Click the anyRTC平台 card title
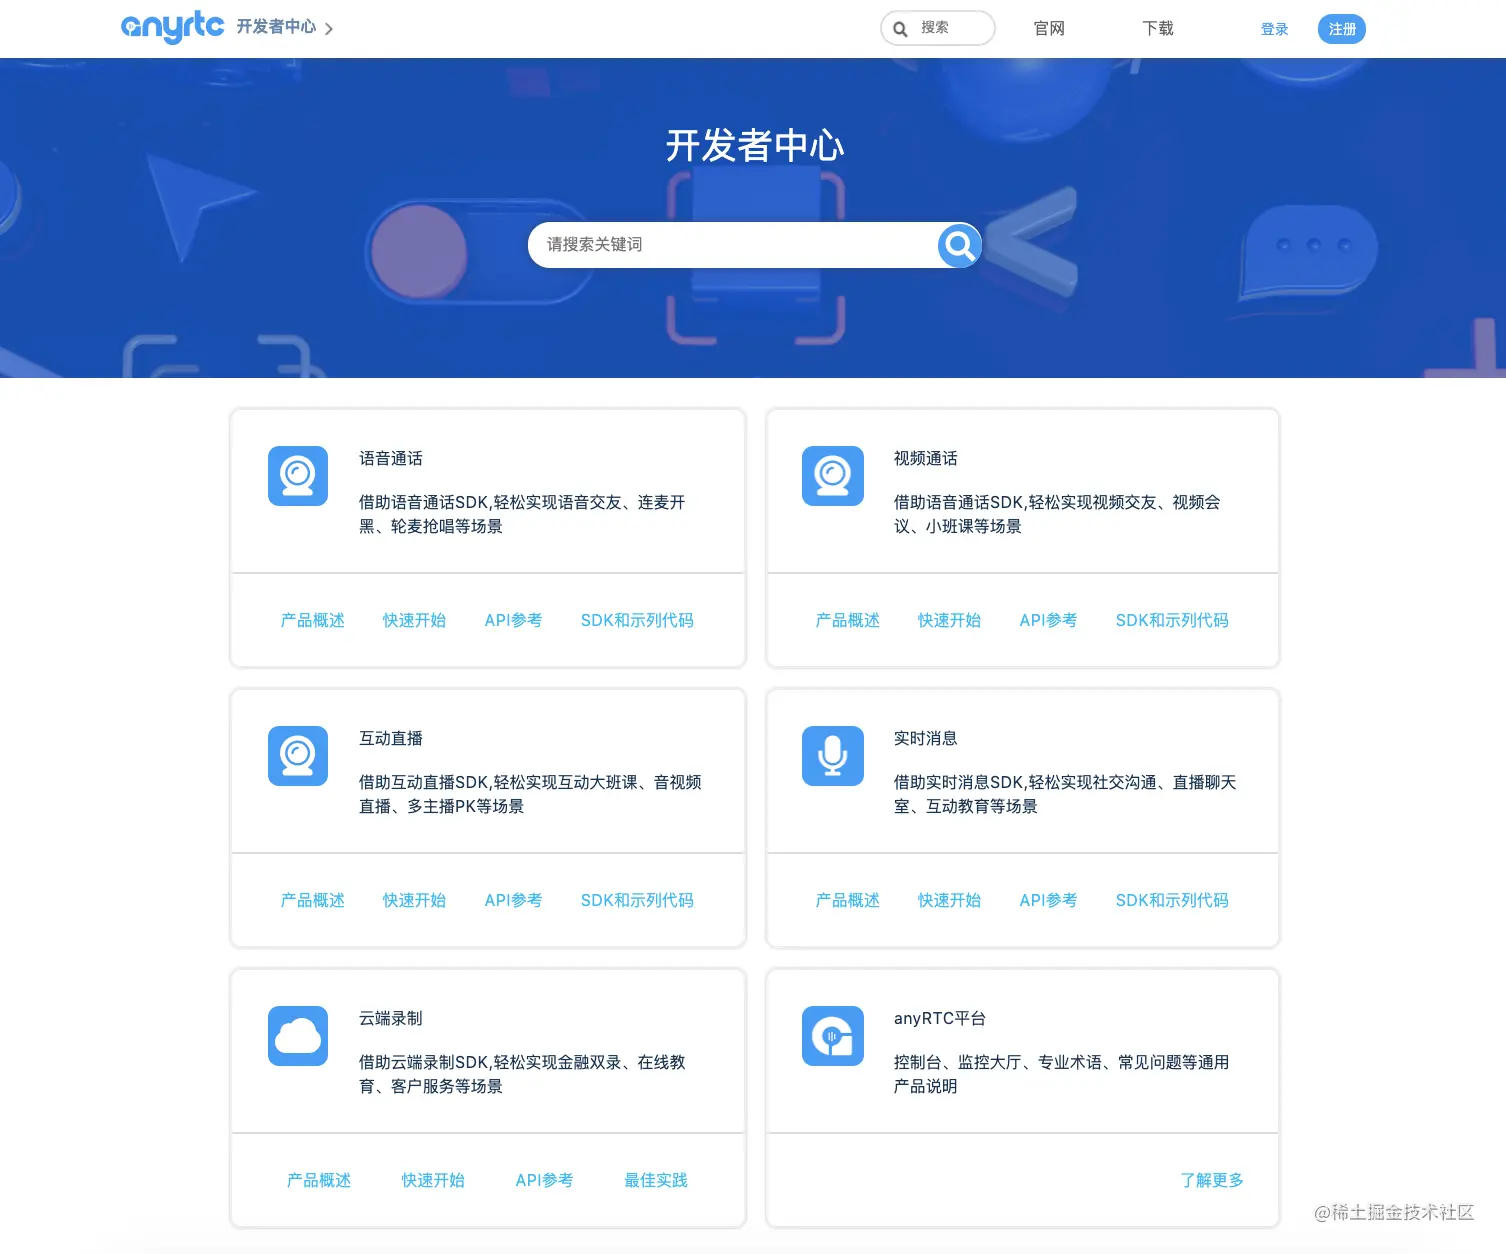The image size is (1506, 1254). [x=940, y=1018]
